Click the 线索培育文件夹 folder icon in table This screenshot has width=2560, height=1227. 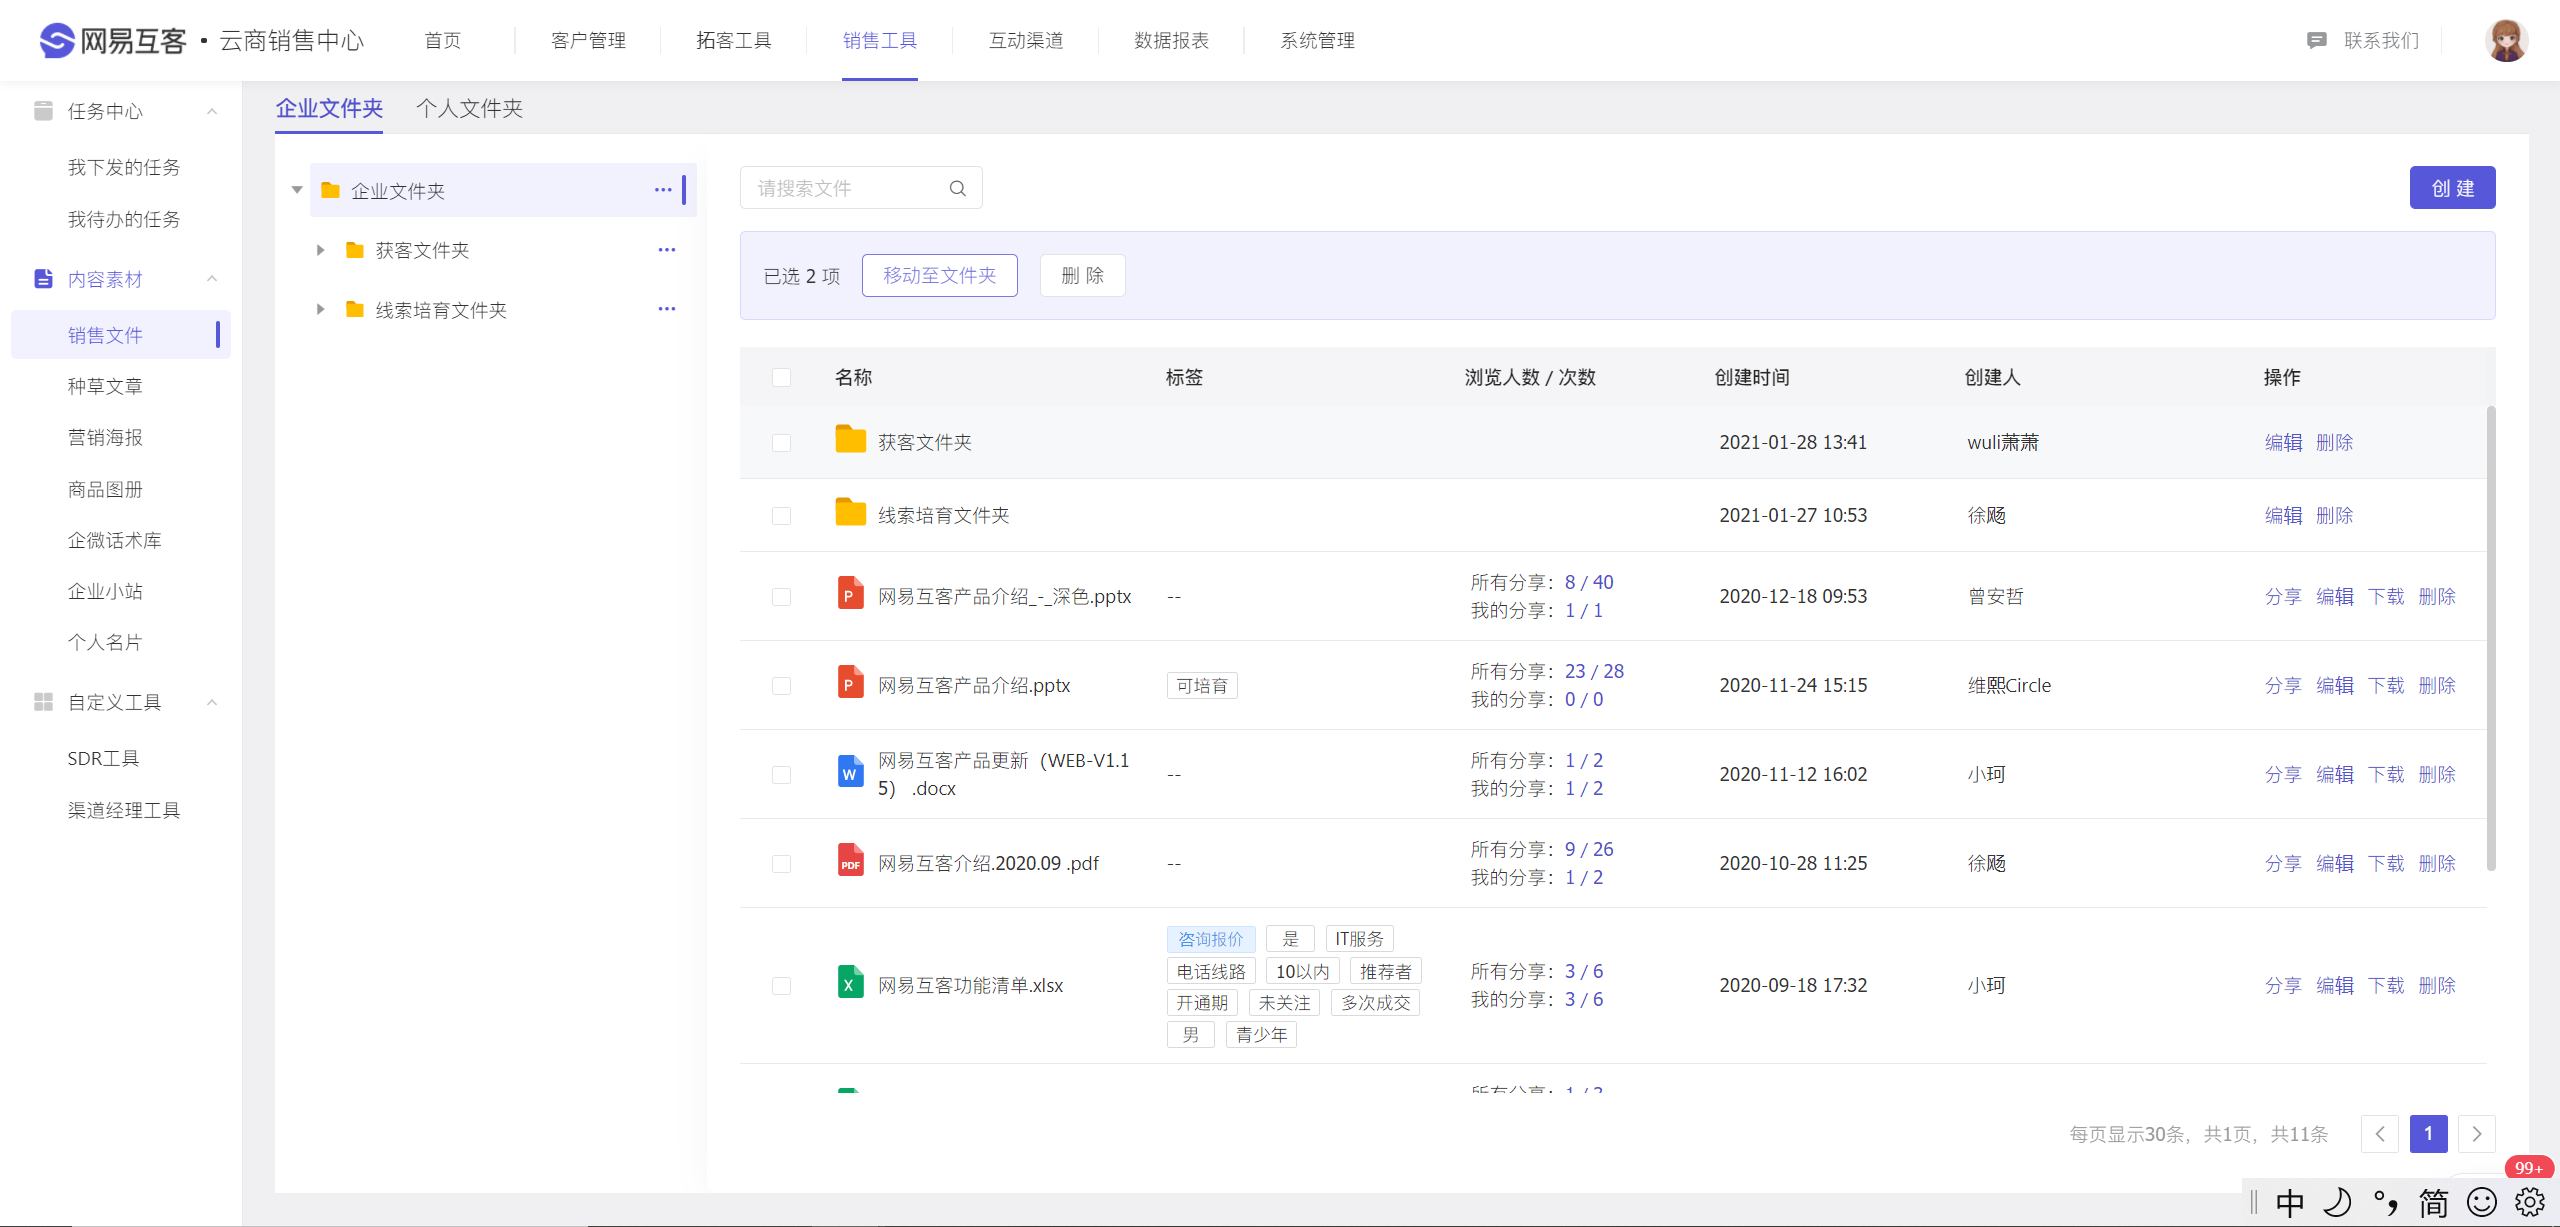(x=850, y=513)
